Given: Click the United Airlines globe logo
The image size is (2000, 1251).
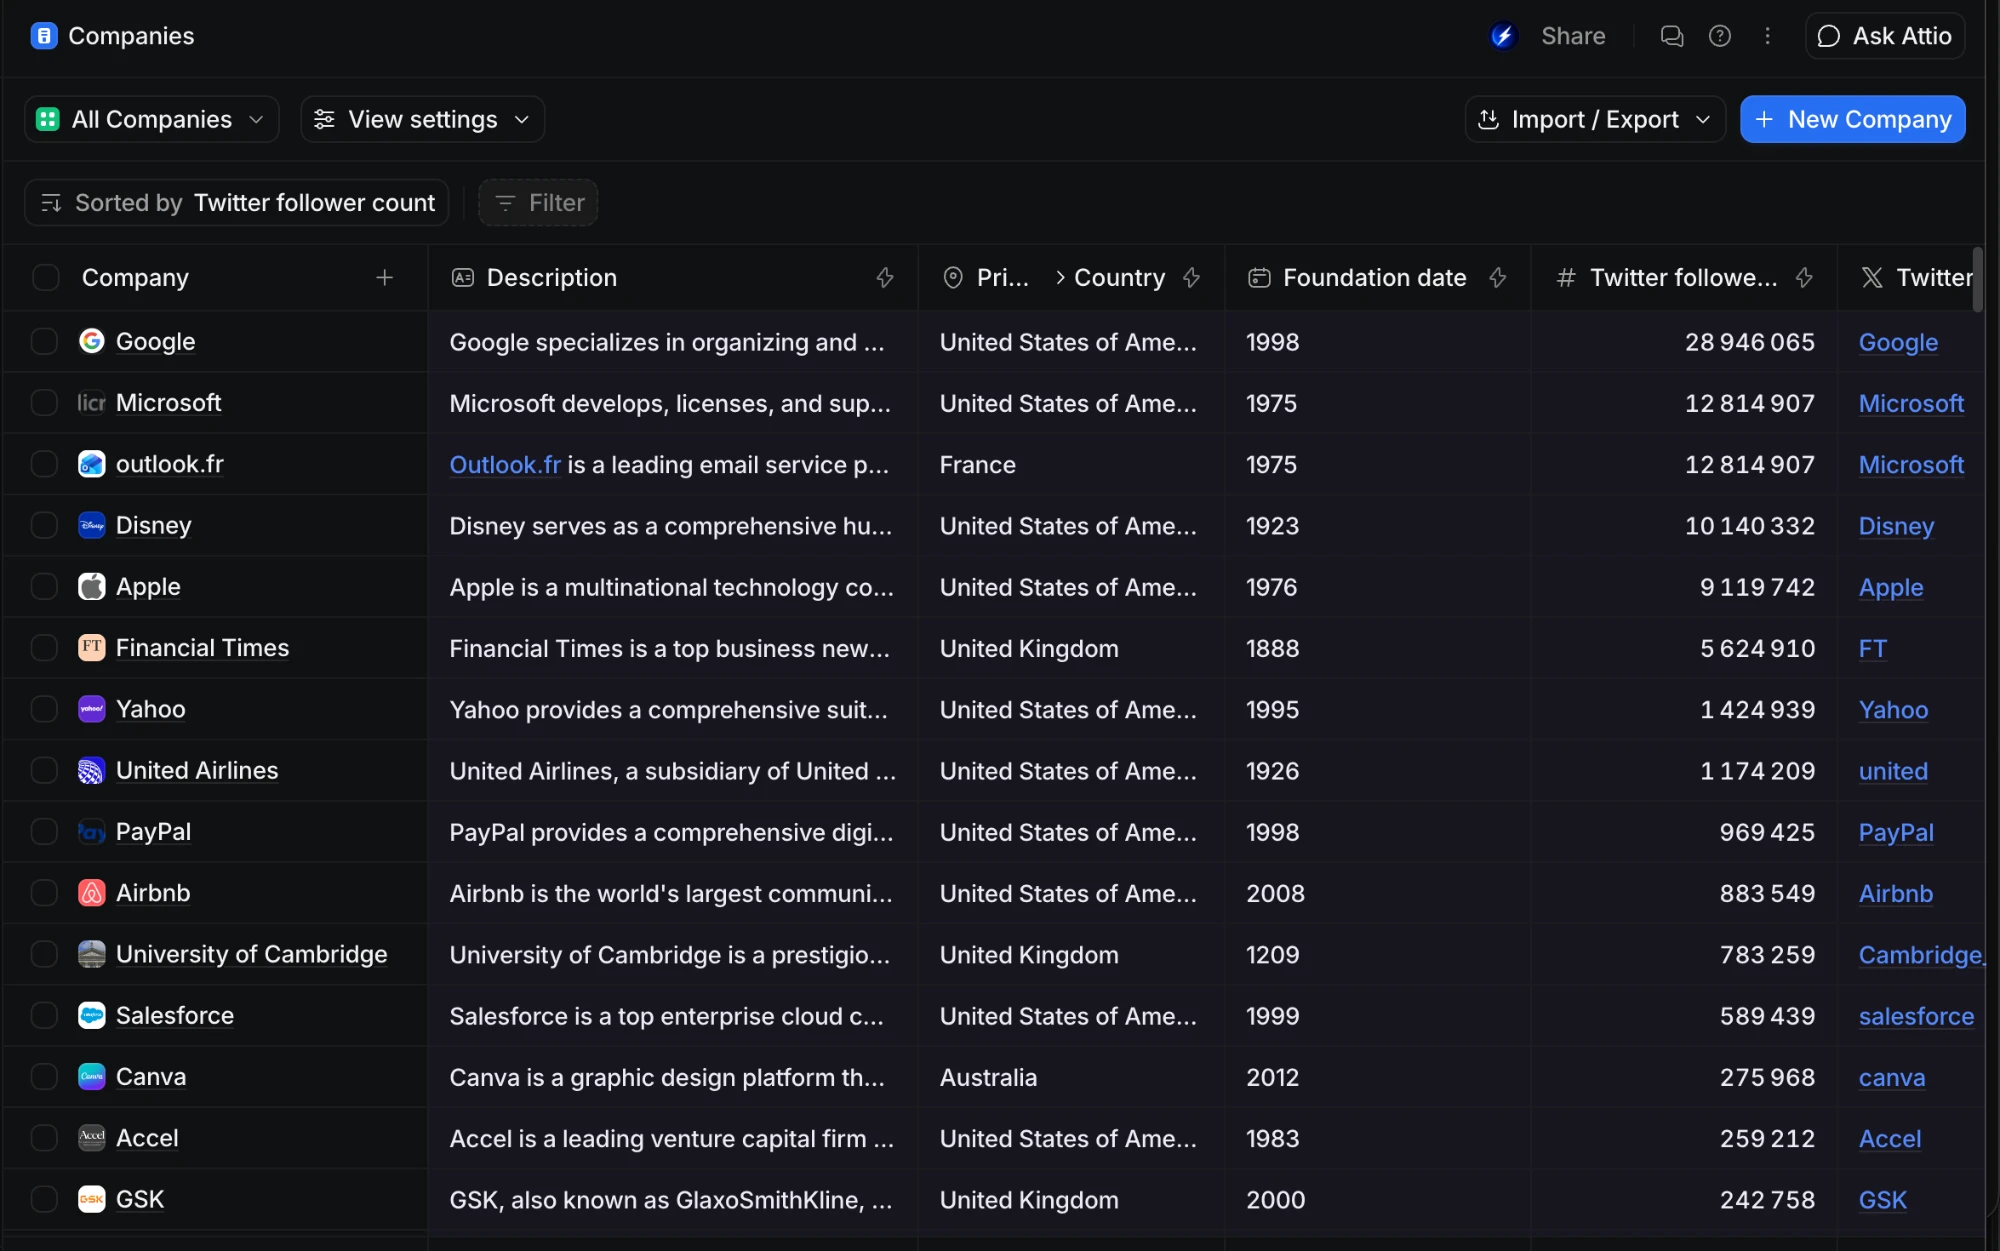Looking at the screenshot, I should click(92, 770).
